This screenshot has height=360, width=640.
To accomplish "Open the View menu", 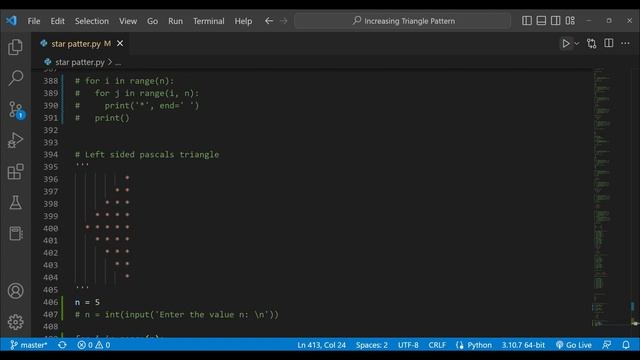I will 128,21.
